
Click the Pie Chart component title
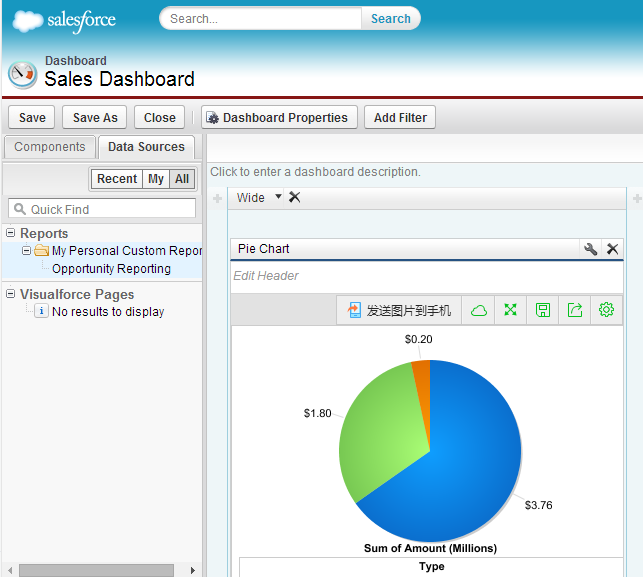point(264,249)
